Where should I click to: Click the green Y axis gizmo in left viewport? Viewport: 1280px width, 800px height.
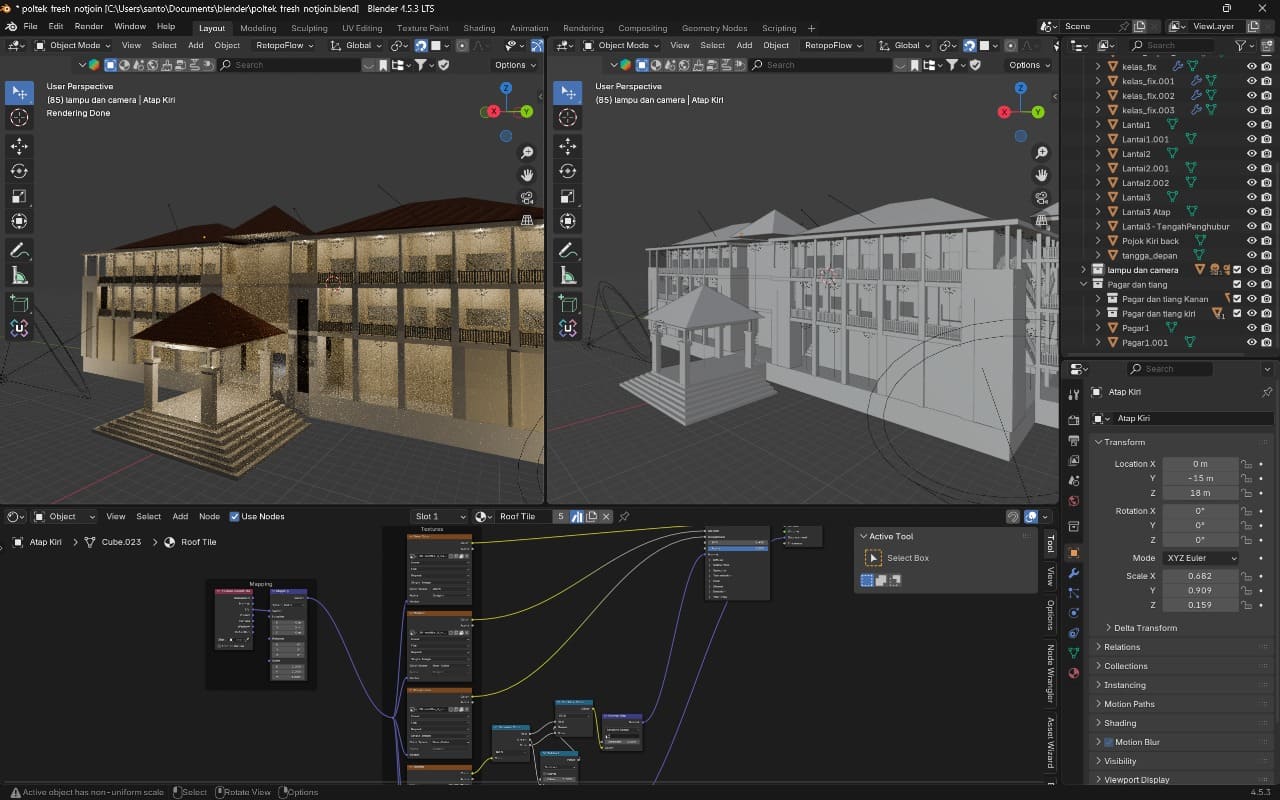tap(526, 112)
